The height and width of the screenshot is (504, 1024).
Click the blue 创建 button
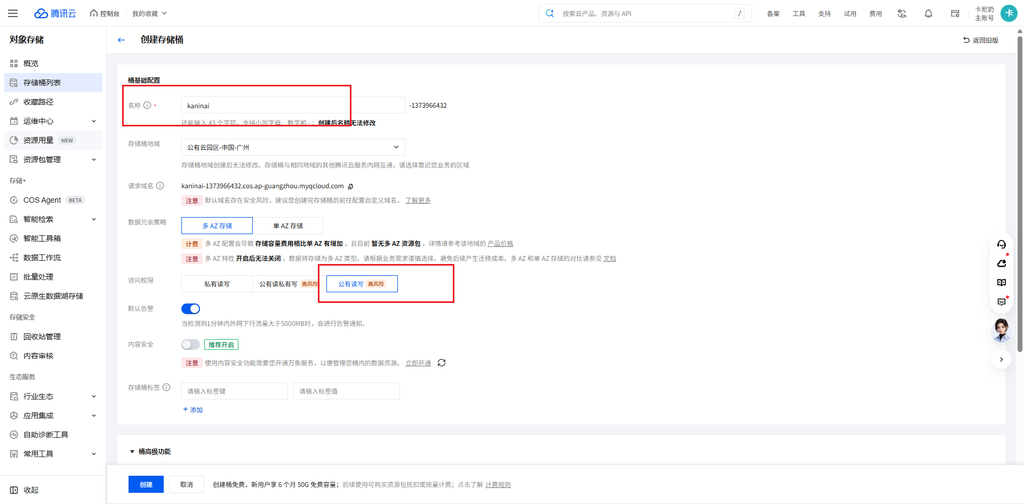pos(146,484)
